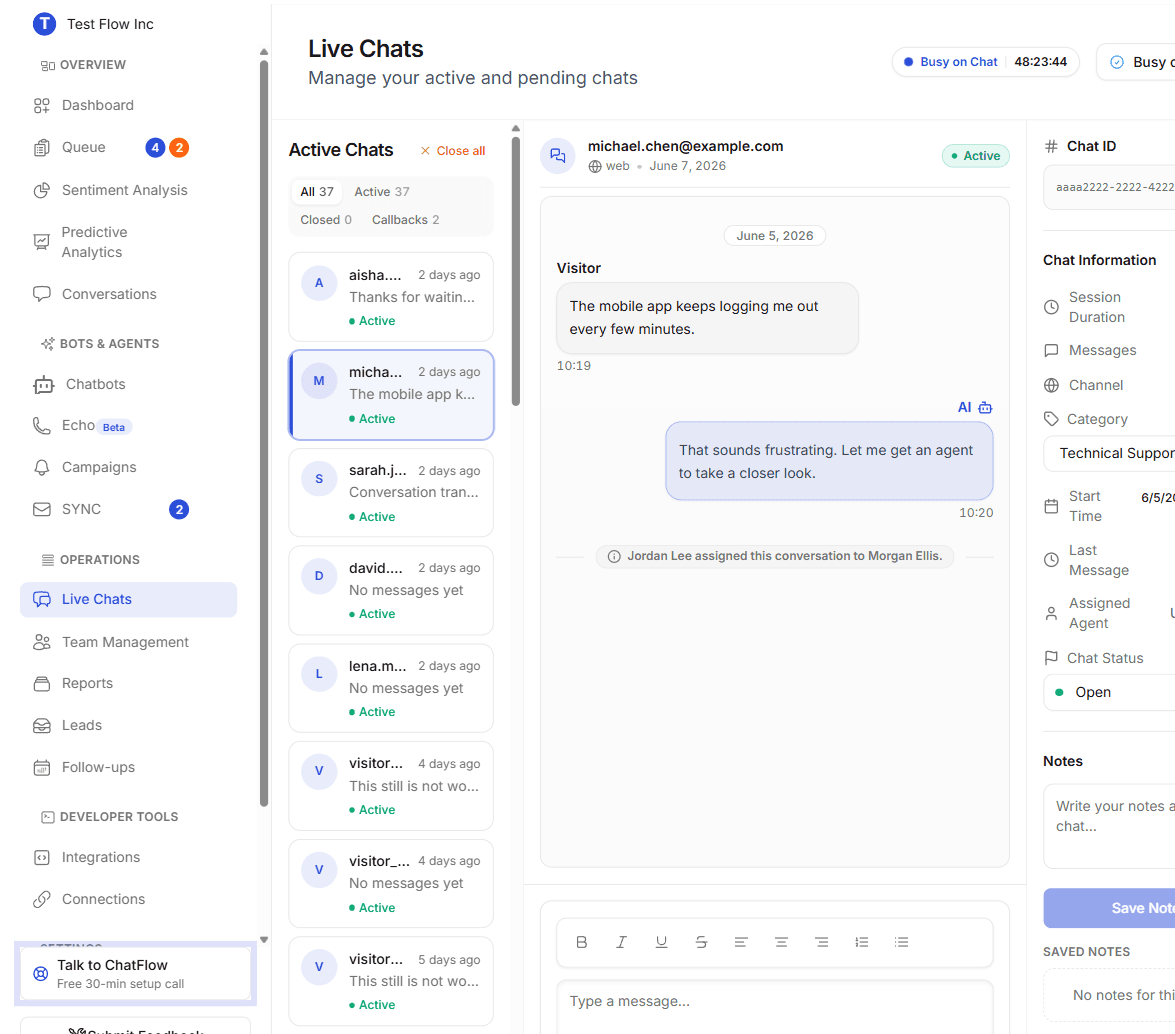Open micha chat card

coord(391,395)
